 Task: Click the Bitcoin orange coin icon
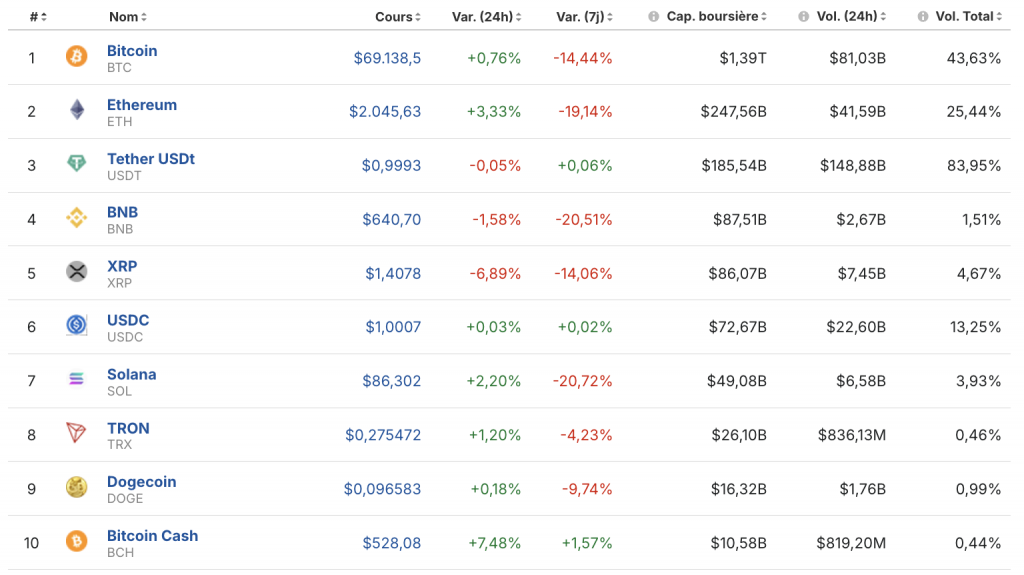point(77,57)
